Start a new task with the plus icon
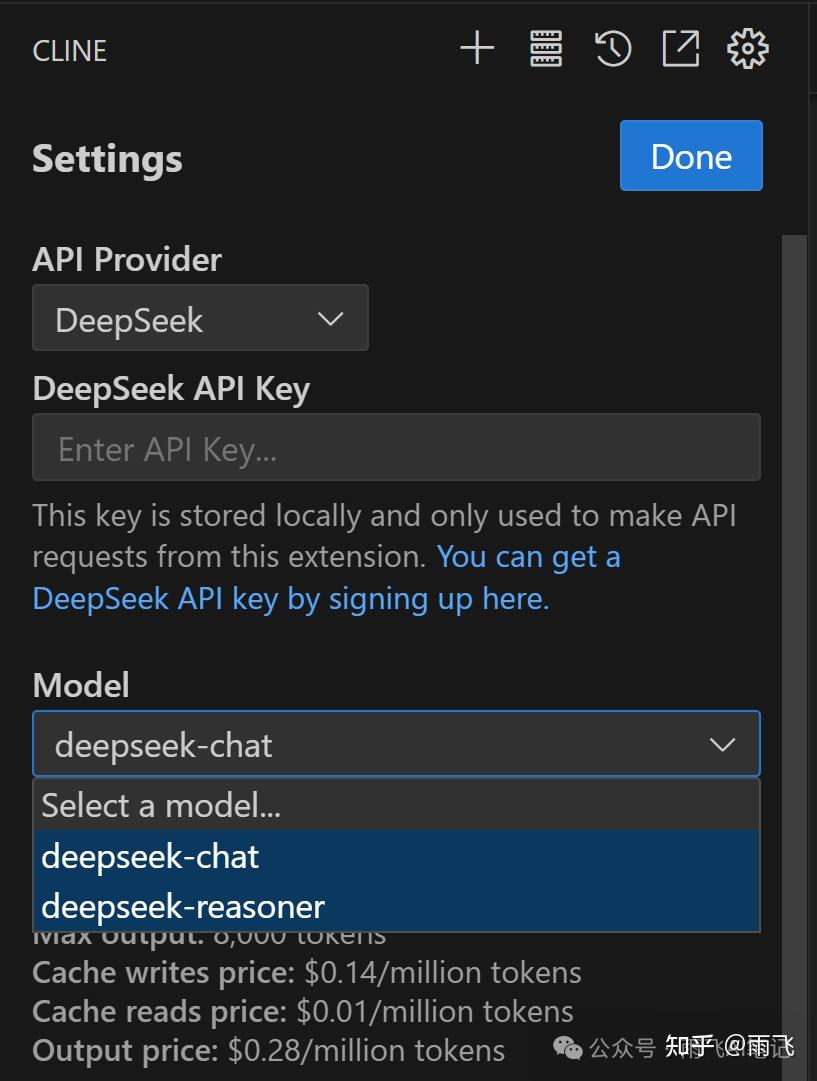Screen dimensions: 817x1081 click(477, 47)
